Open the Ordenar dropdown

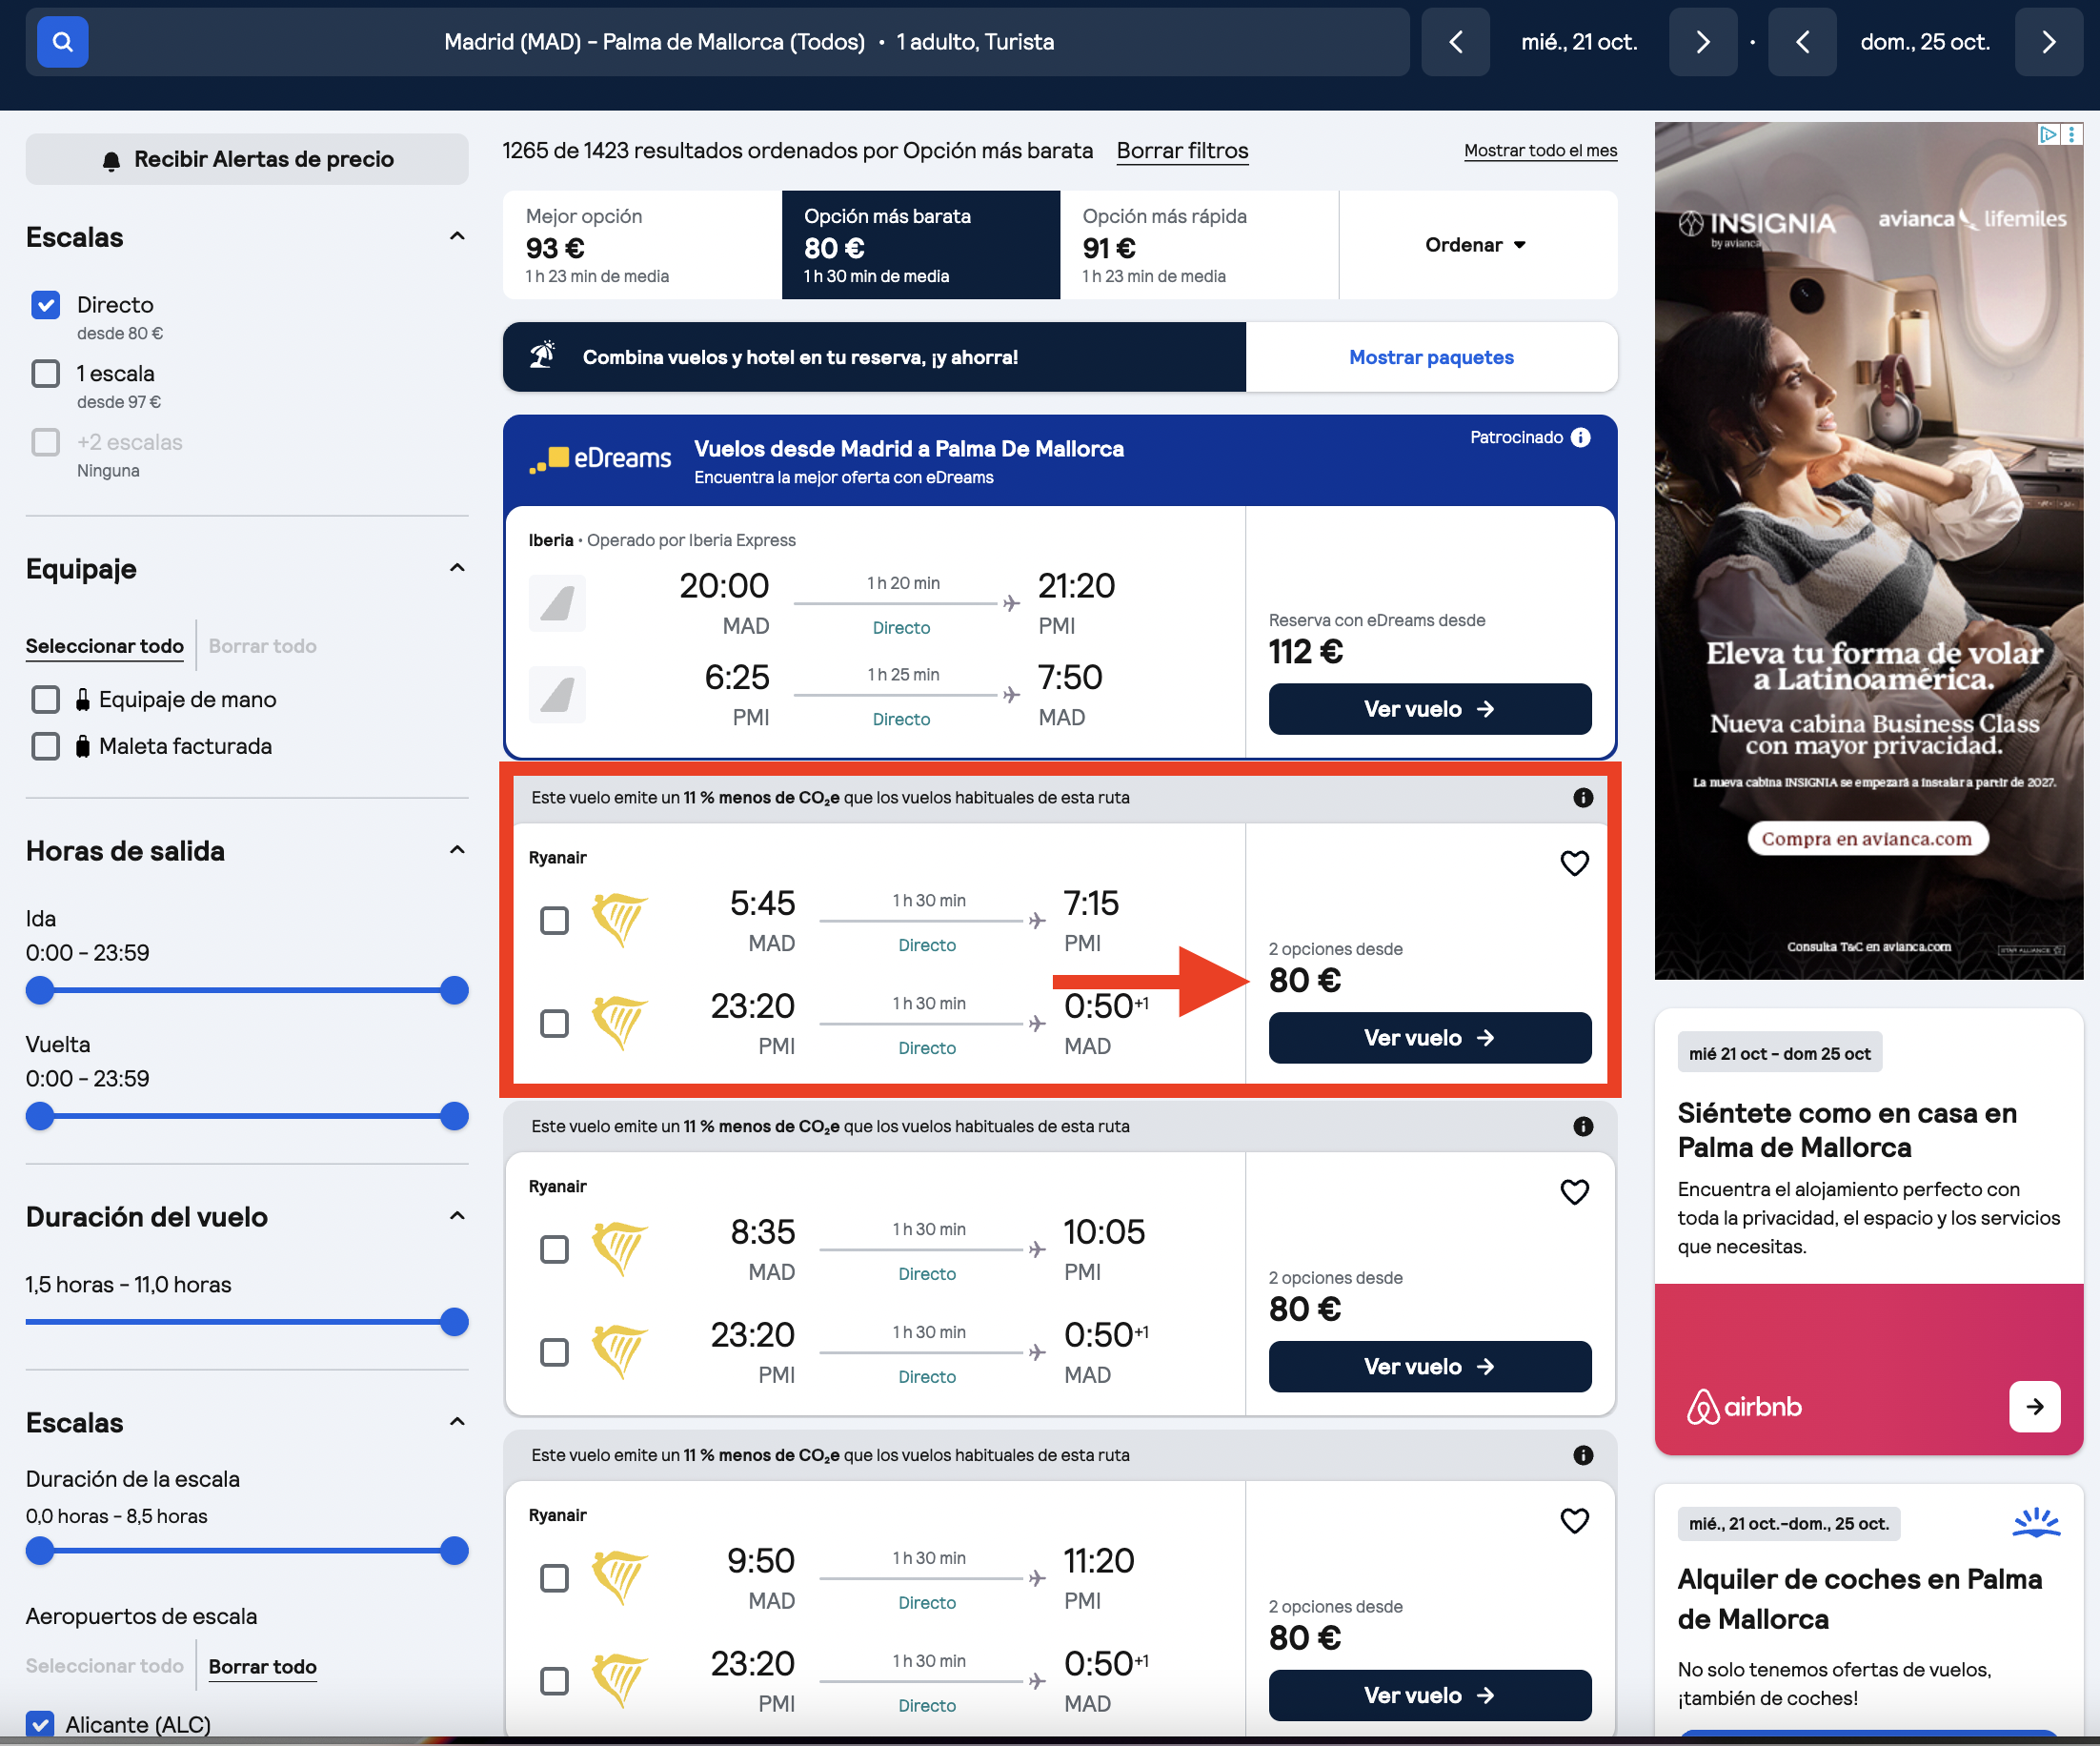point(1477,245)
